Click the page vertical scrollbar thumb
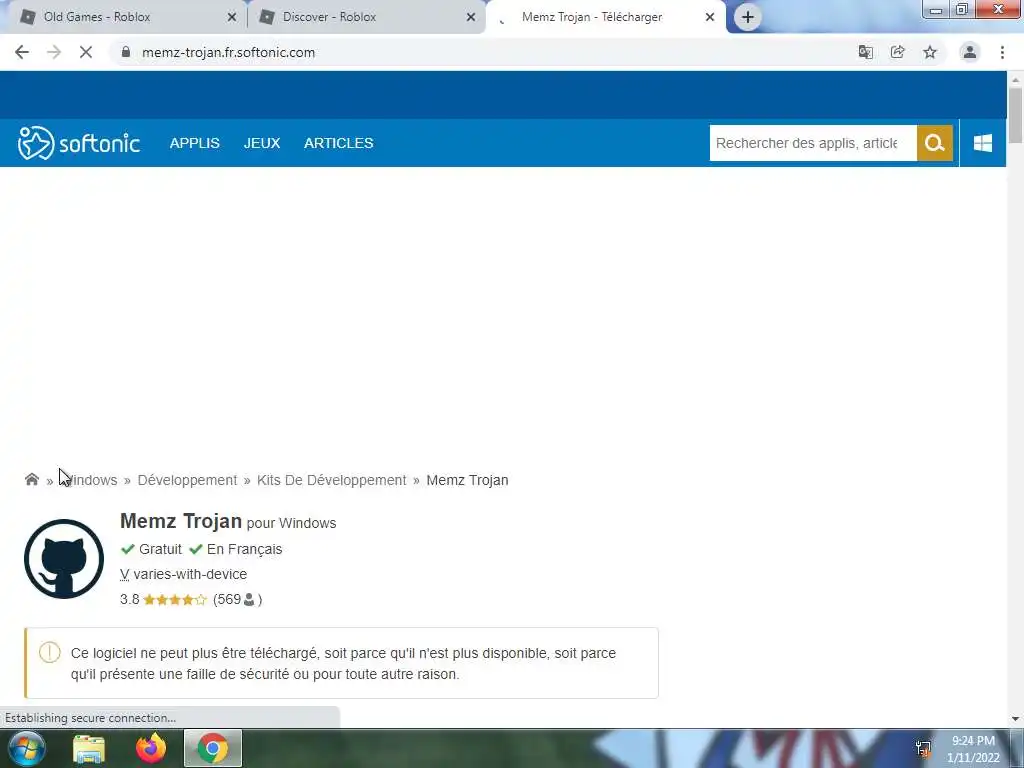Image resolution: width=1024 pixels, height=768 pixels. (1015, 115)
